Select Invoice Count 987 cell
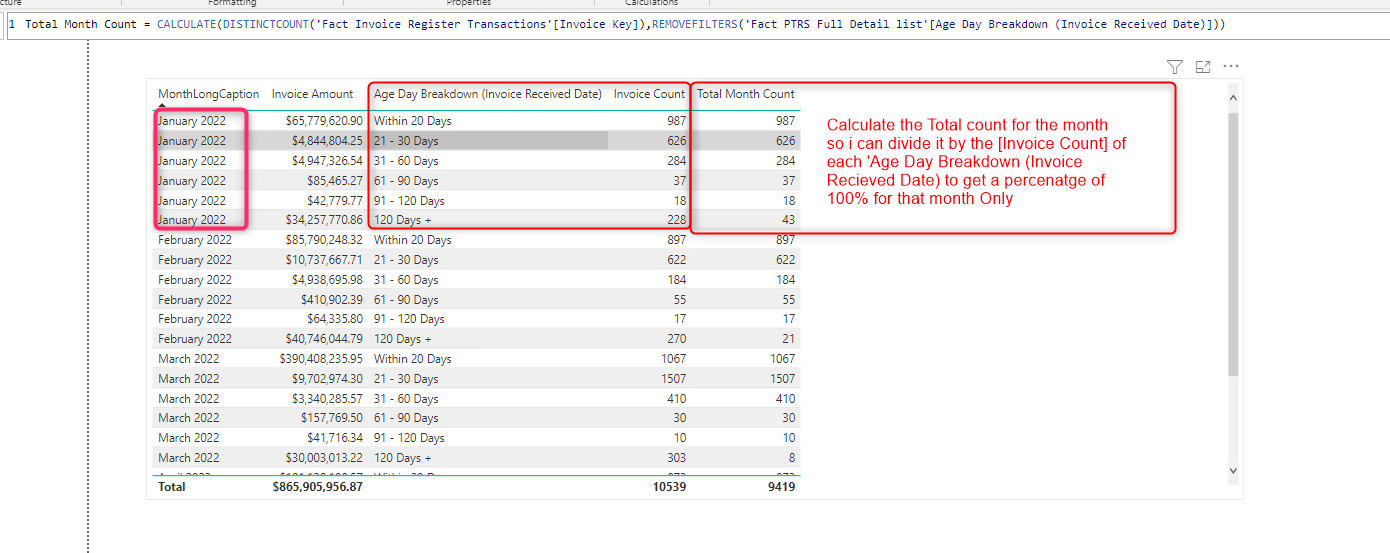The image size is (1390, 553). point(676,121)
